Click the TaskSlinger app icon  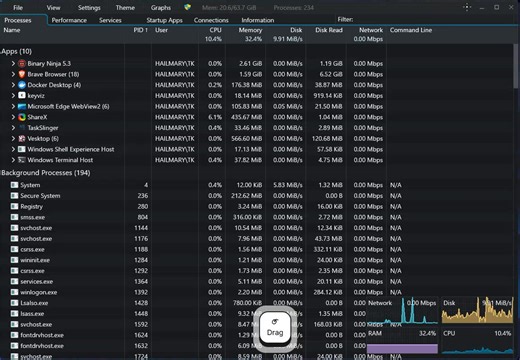22,128
